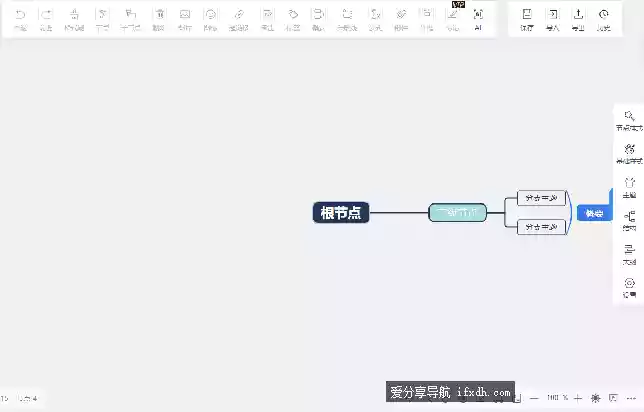This screenshot has width=644, height=412.
Task: Open history with the clock icon
Action: tap(604, 19)
